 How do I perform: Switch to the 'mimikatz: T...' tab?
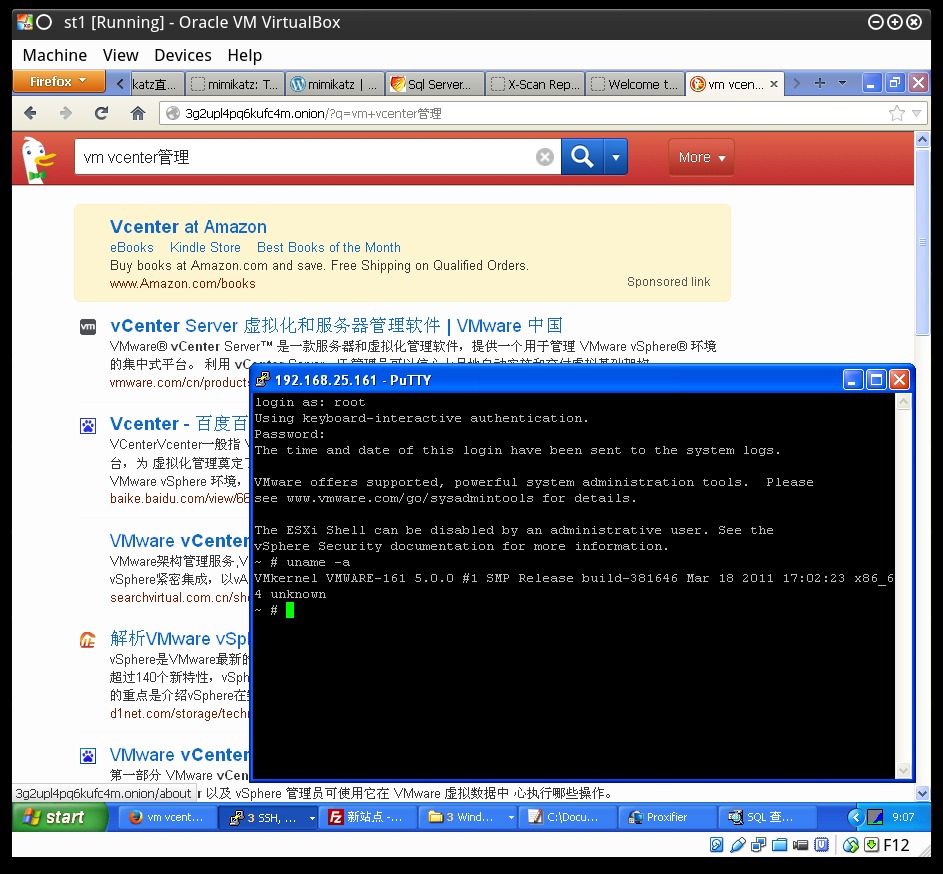pos(236,84)
